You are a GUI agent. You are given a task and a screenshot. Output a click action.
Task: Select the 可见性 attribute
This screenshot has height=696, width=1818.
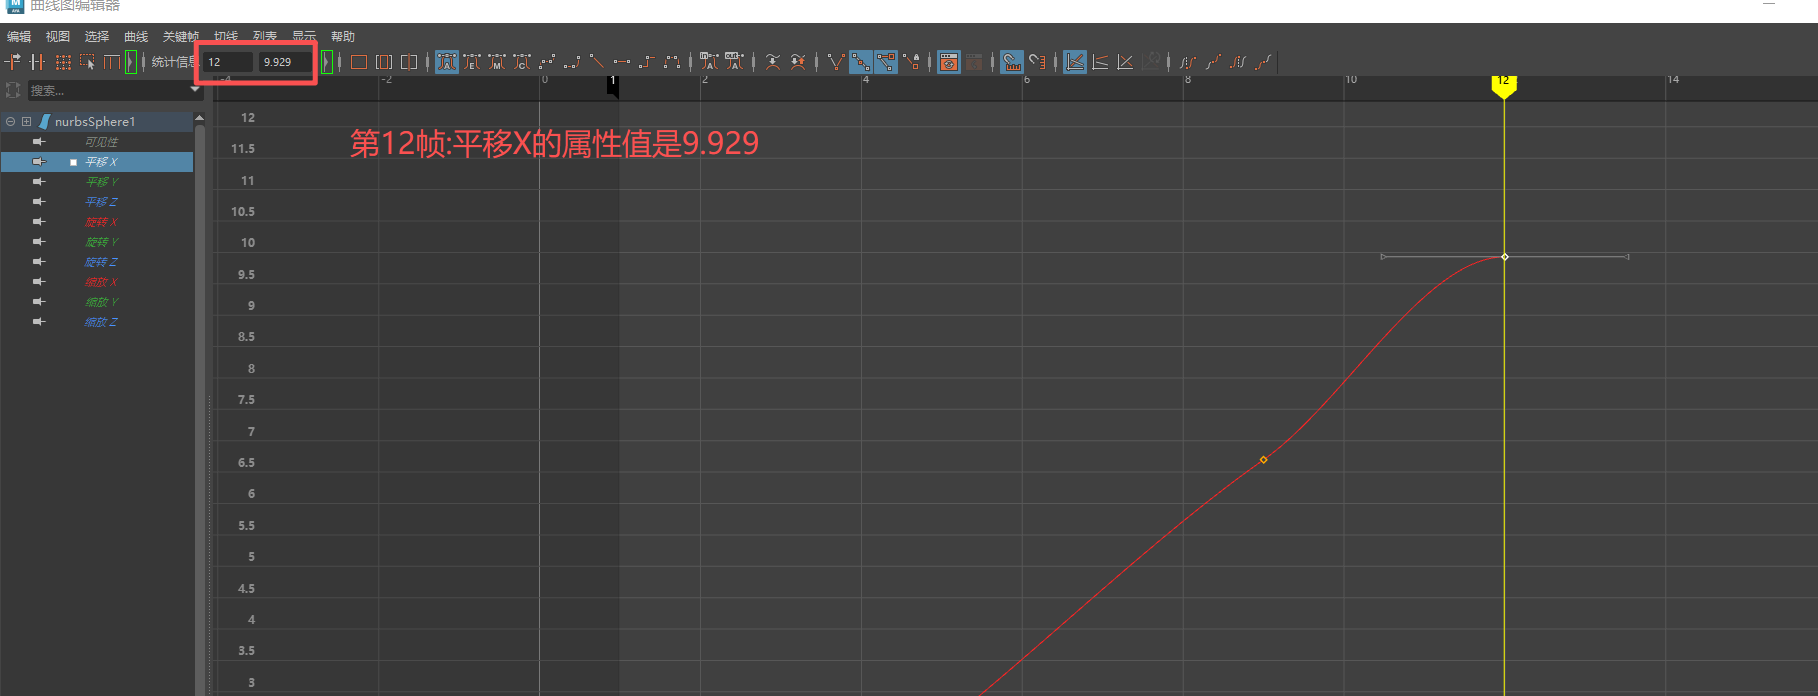pos(101,142)
